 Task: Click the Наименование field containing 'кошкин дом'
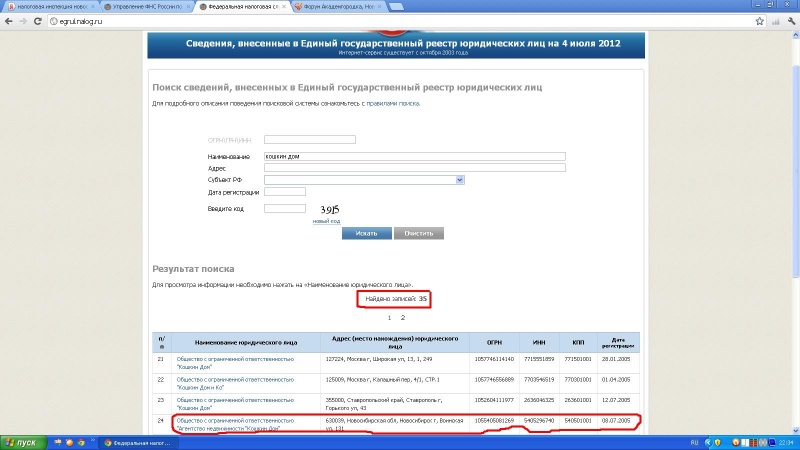click(x=414, y=156)
